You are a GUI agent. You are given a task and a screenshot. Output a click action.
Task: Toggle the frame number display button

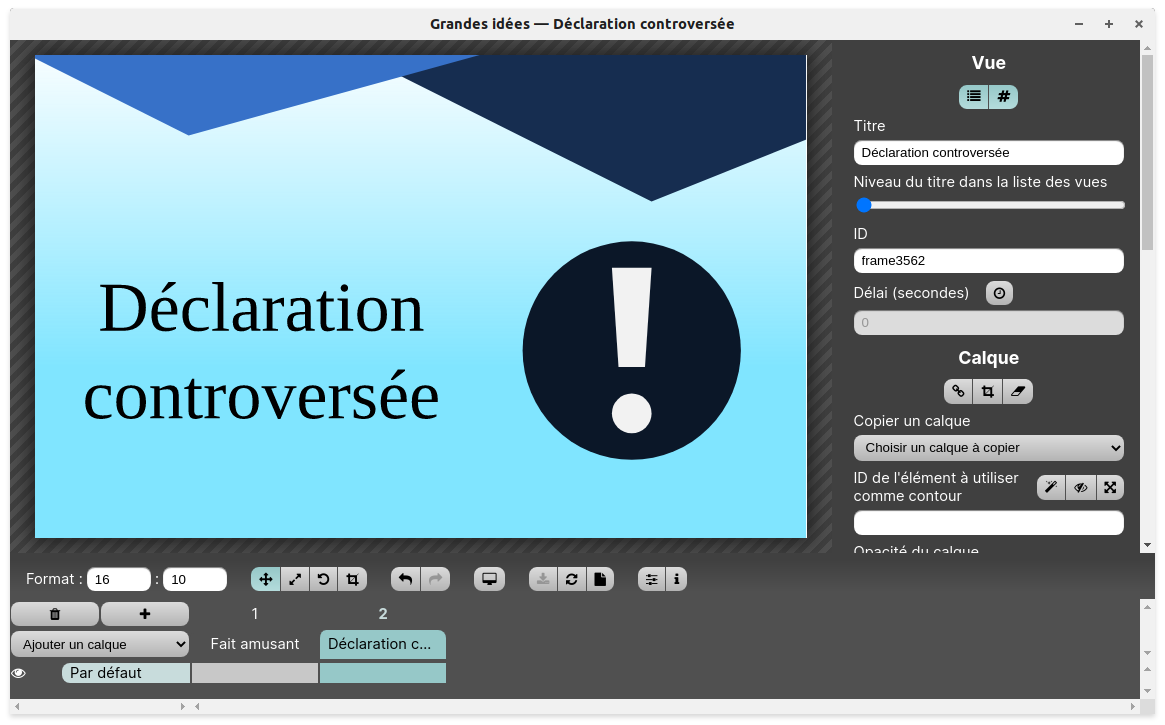pos(1003,97)
